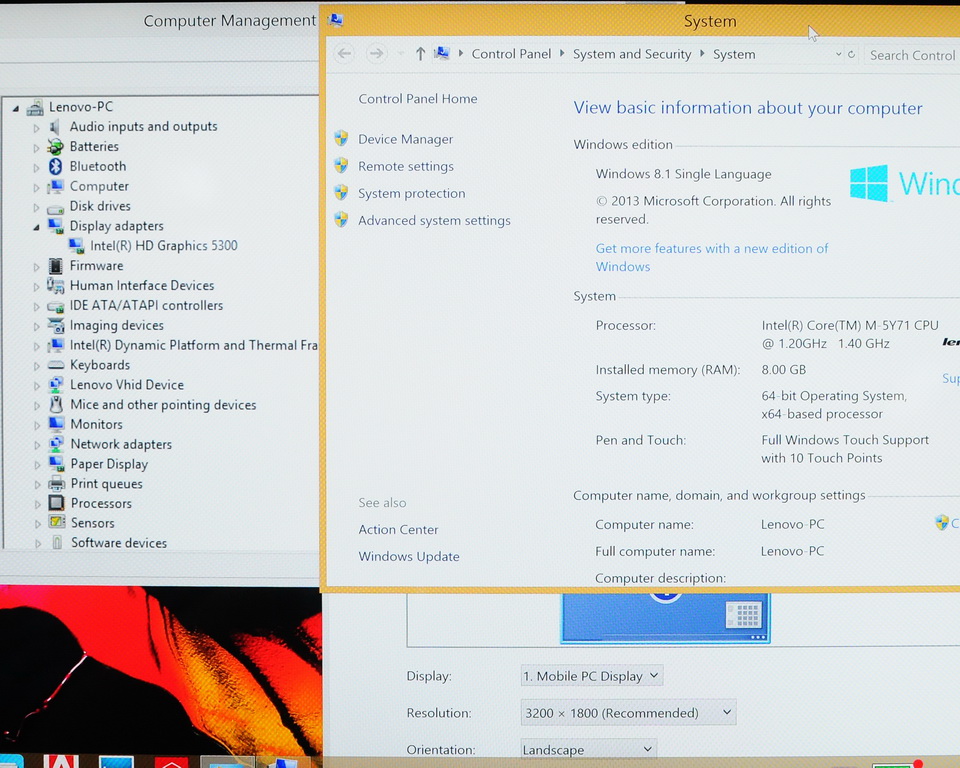This screenshot has width=960, height=768.
Task: Open the Device Manager link
Action: point(405,139)
